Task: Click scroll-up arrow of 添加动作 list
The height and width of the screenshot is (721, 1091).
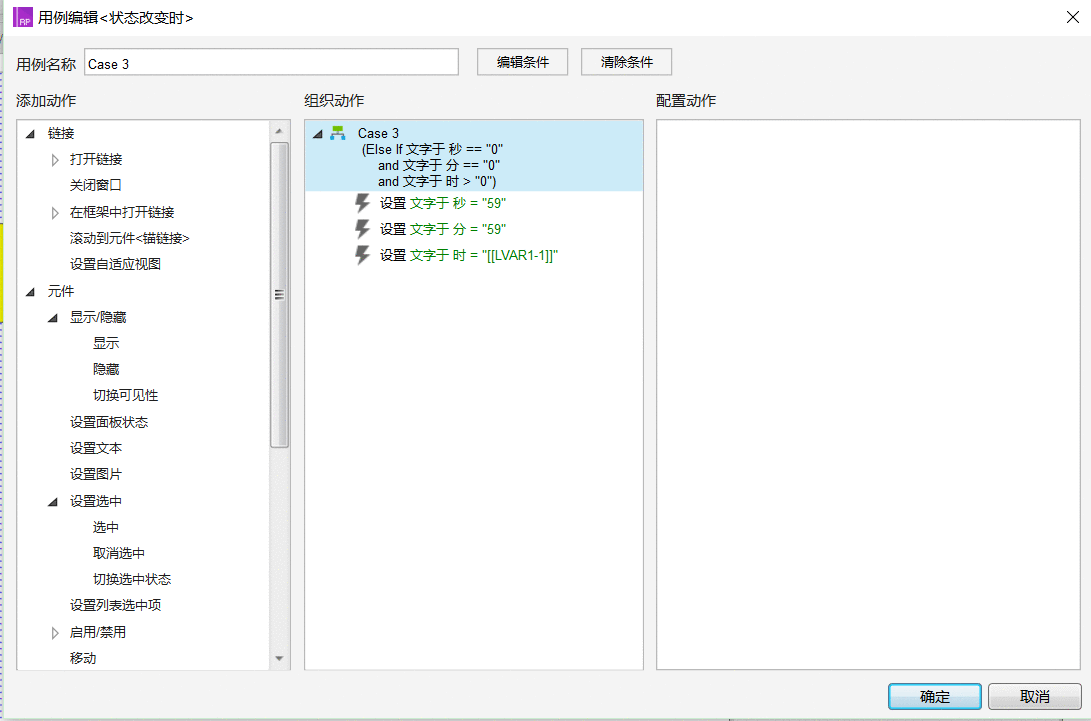Action: [279, 131]
